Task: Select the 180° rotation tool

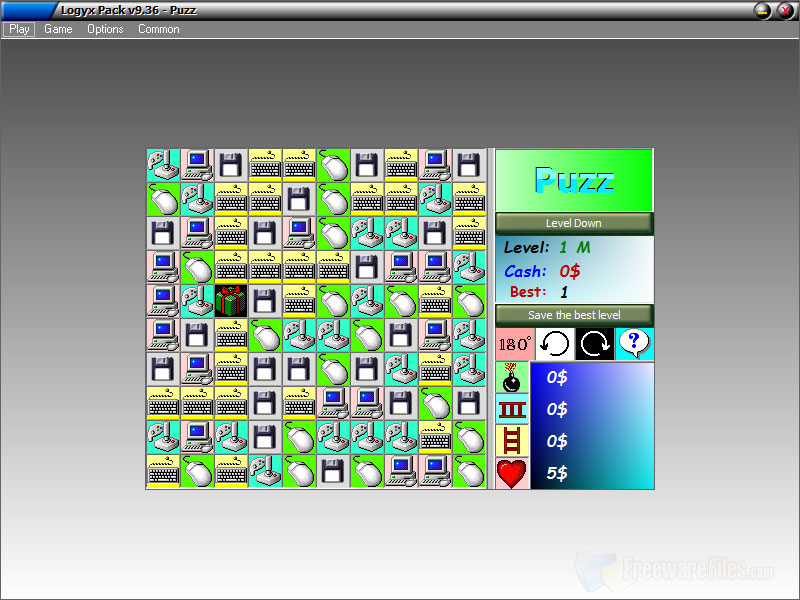Action: [x=513, y=343]
